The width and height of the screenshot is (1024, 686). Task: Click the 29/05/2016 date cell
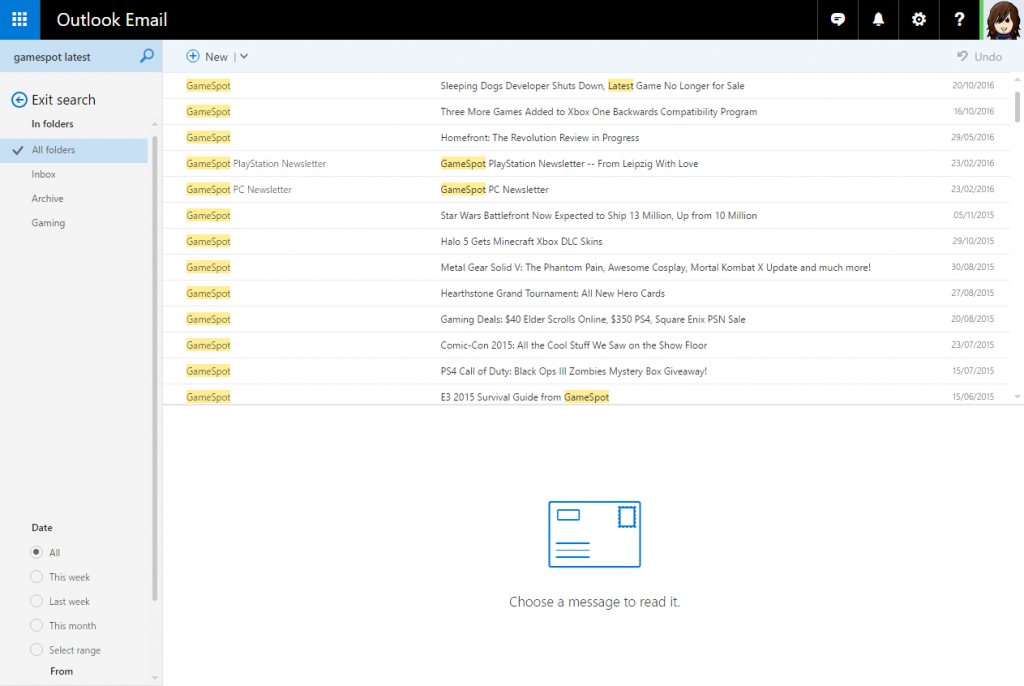point(973,138)
